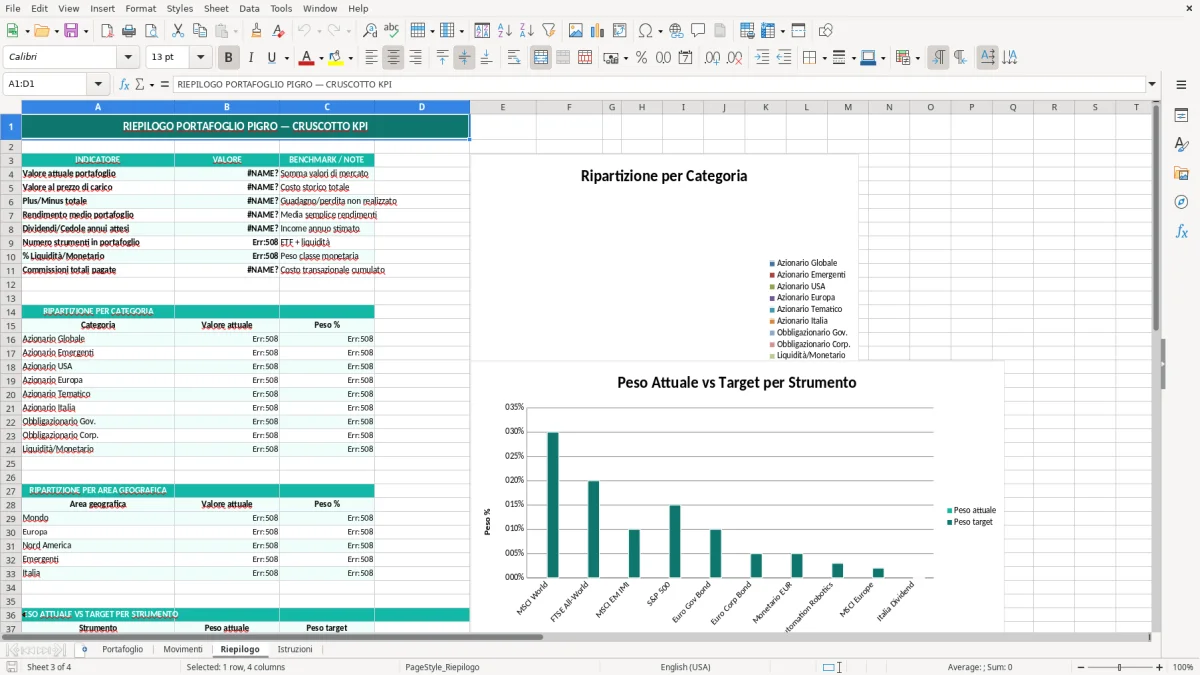Switch to the Istruzioni sheet tab
Screen dimensions: 1200x675
pyautogui.click(x=295, y=649)
